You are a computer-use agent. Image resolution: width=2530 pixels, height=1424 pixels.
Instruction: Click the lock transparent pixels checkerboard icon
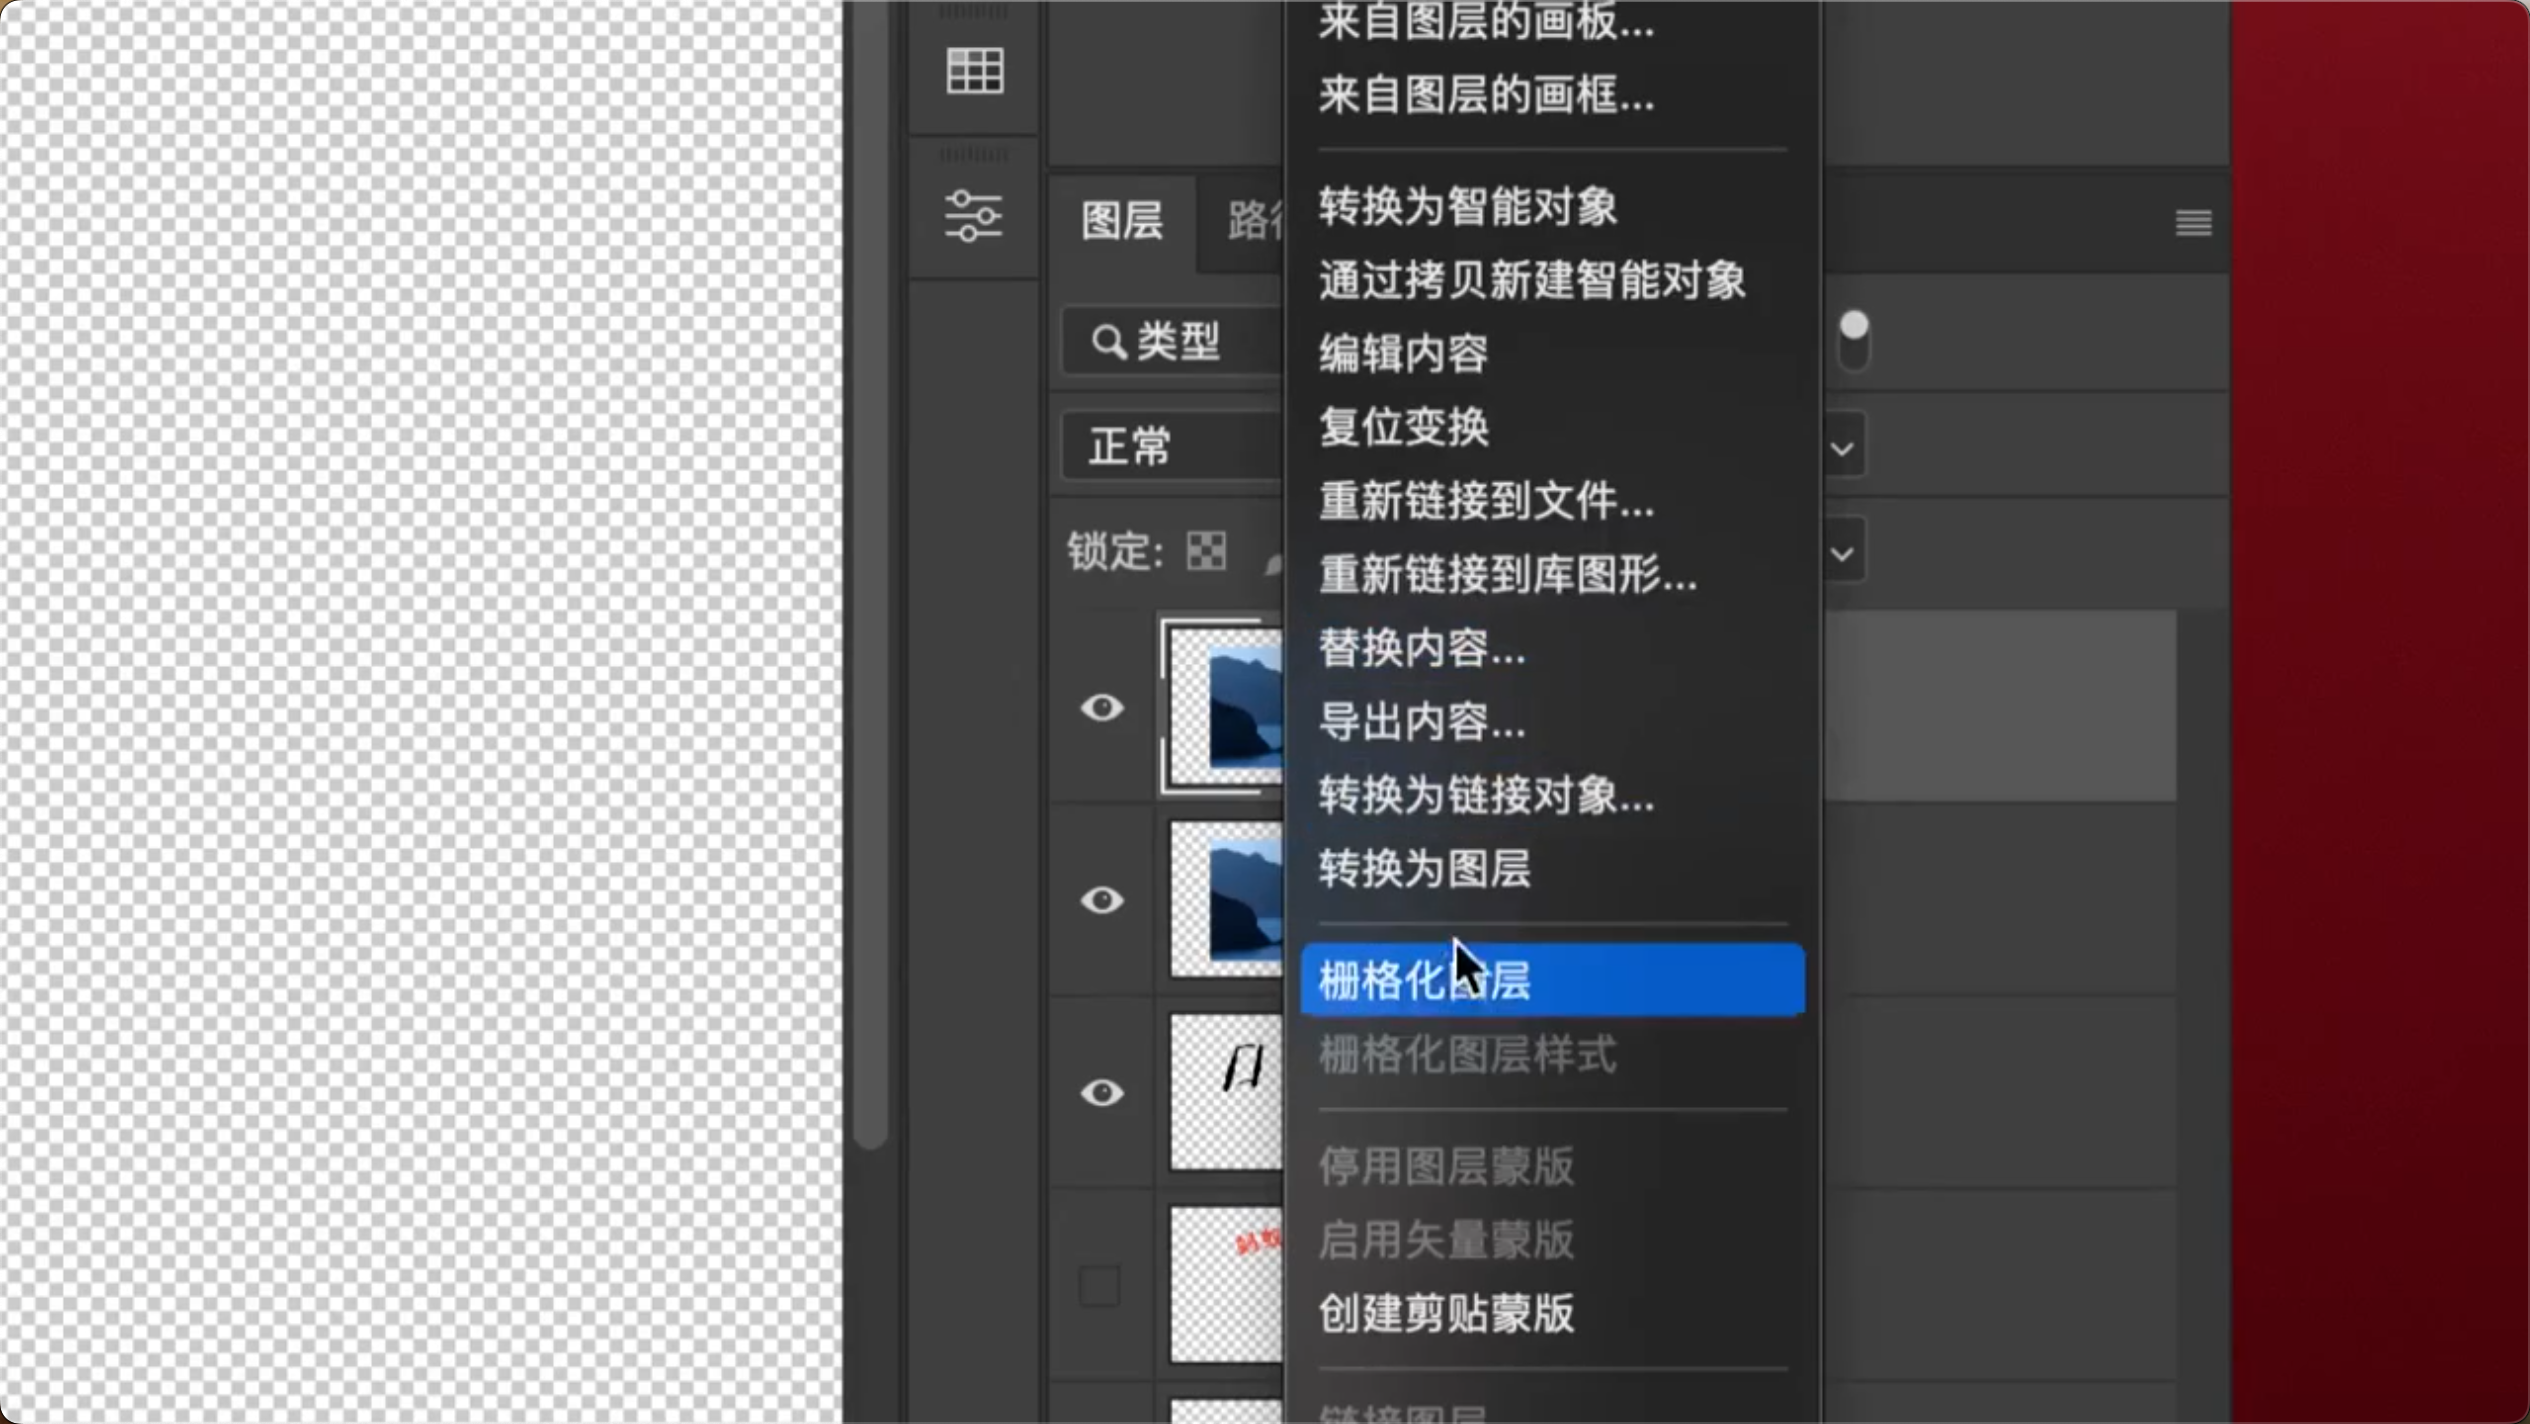[x=1206, y=551]
